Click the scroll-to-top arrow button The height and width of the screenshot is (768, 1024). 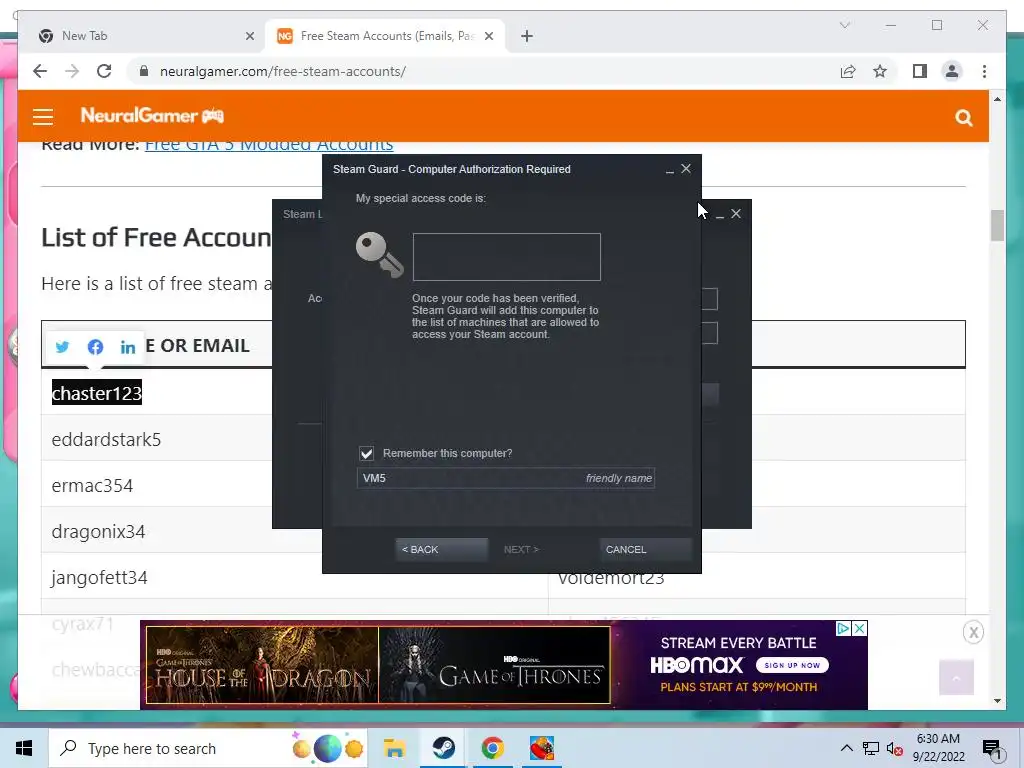[x=956, y=678]
